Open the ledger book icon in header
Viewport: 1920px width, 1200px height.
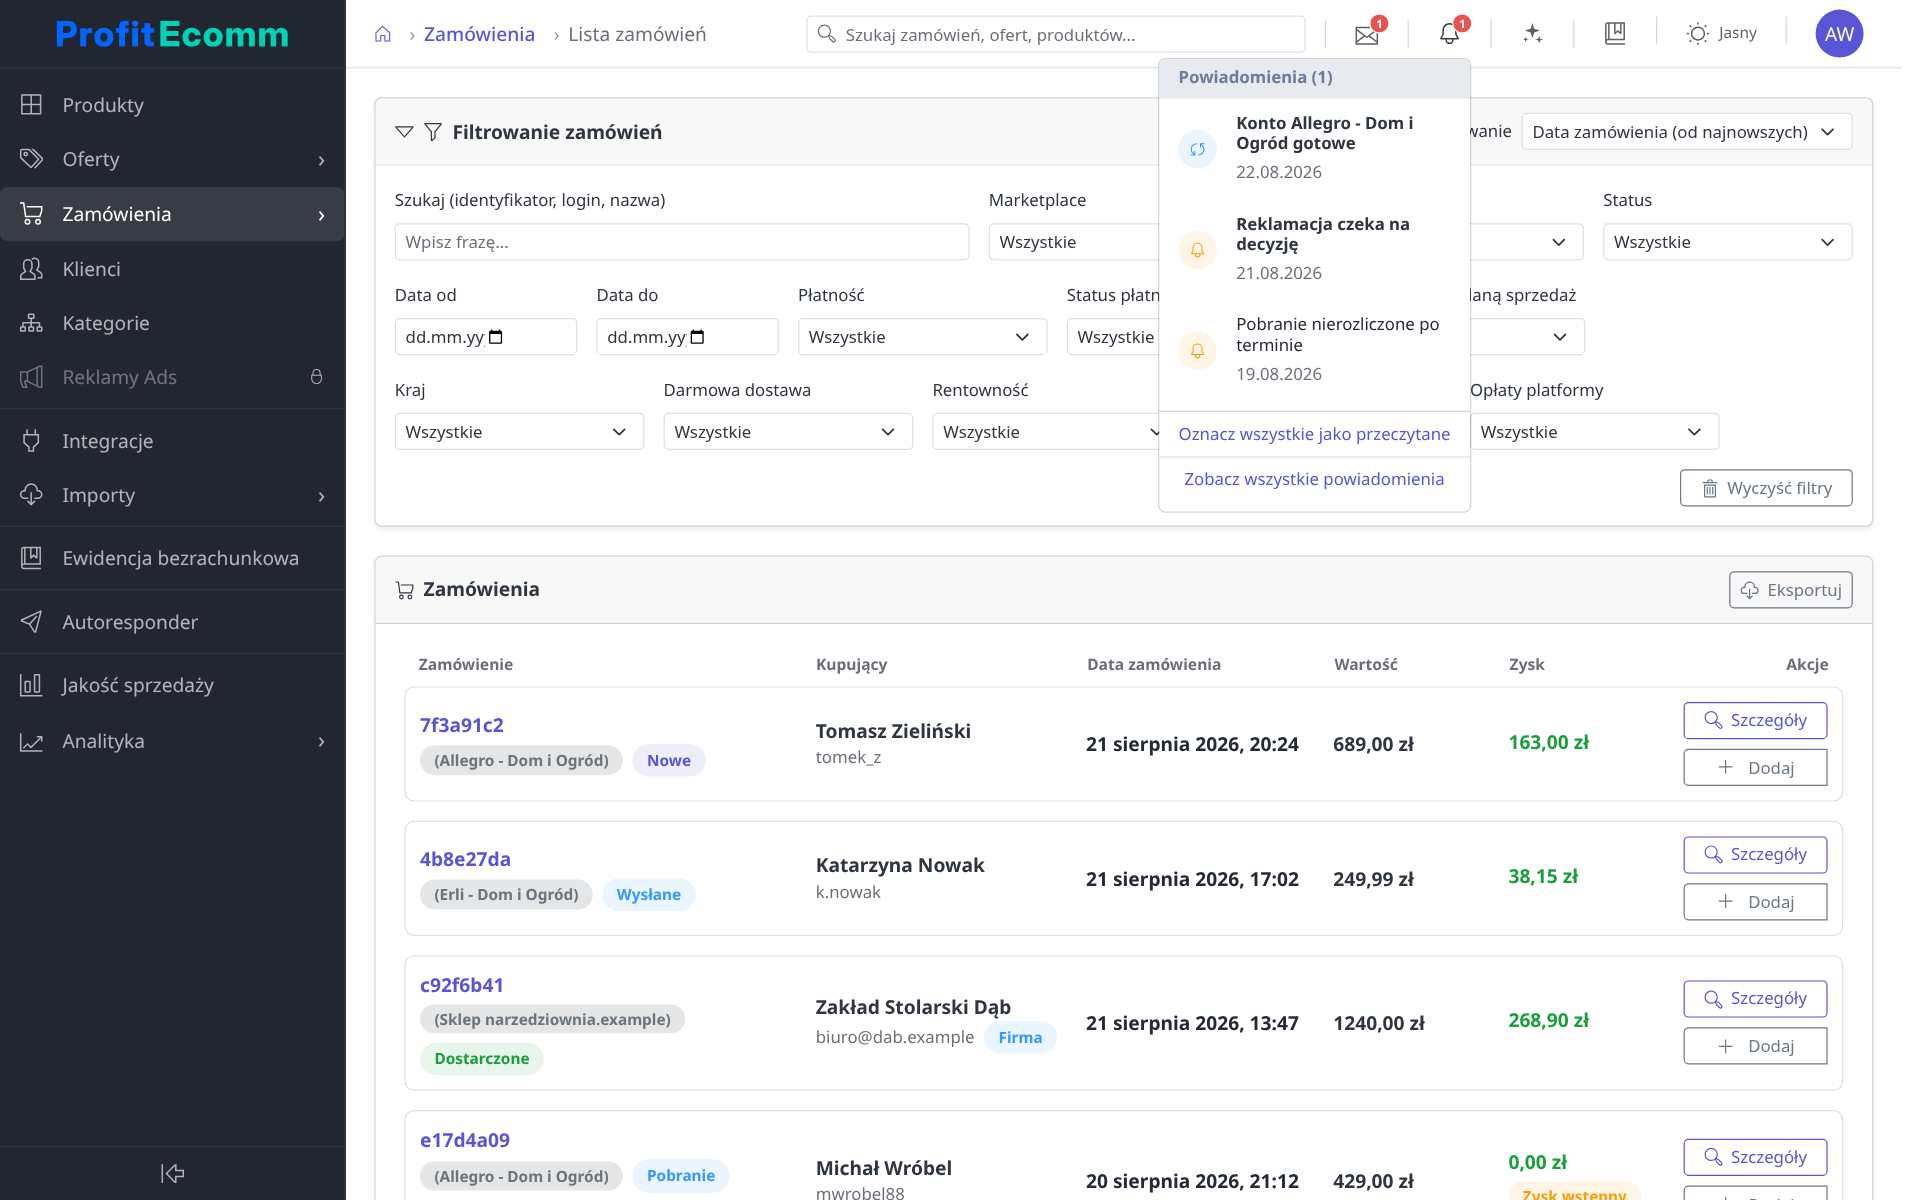(1615, 34)
